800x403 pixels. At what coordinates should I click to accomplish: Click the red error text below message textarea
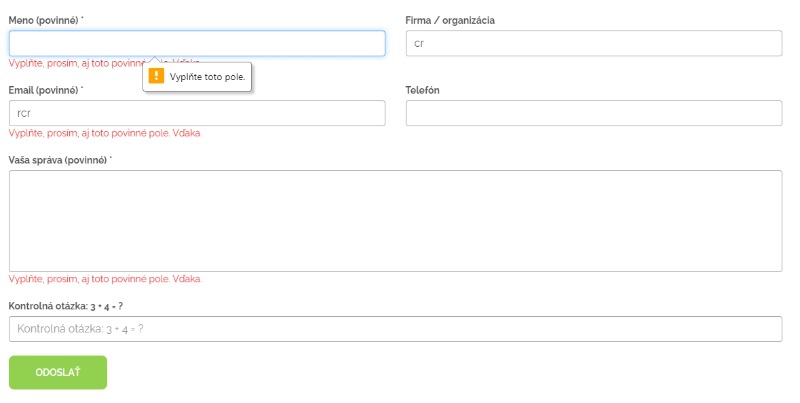pyautogui.click(x=105, y=279)
